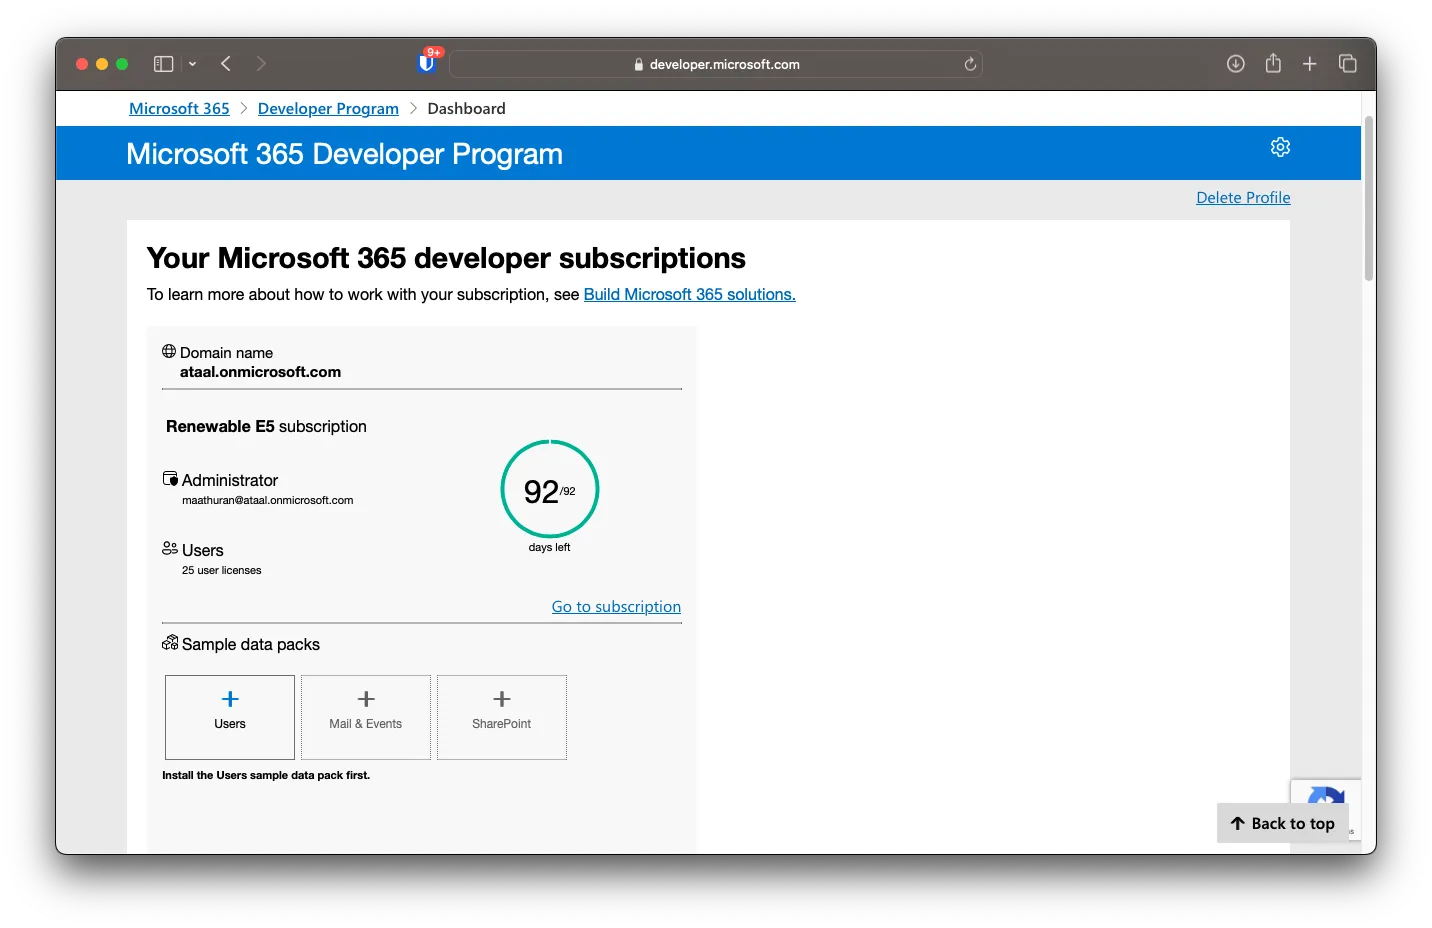Click the Microsoft 365 breadcrumb link
The image size is (1432, 928).
coord(179,108)
